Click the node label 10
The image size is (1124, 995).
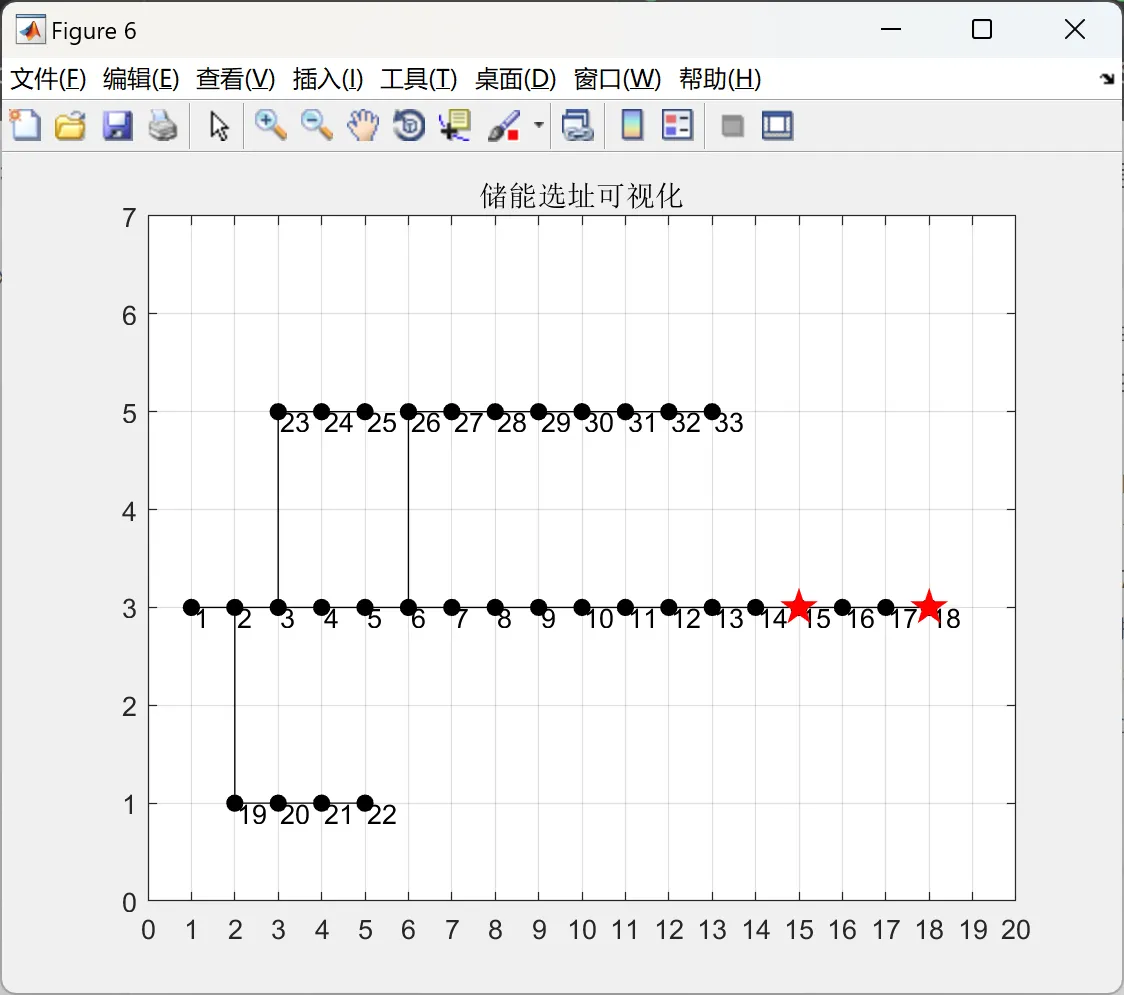(x=599, y=619)
